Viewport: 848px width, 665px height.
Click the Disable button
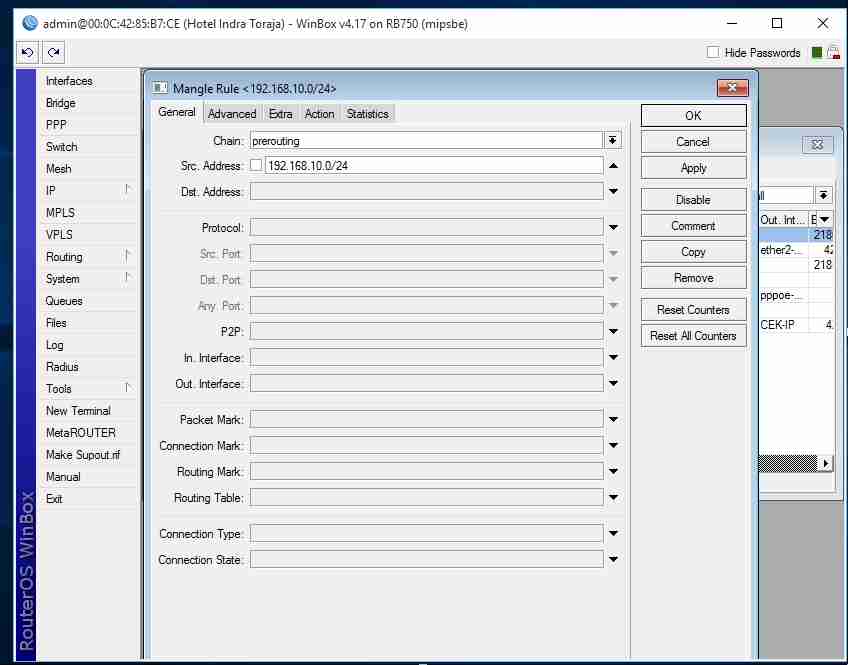(x=693, y=200)
